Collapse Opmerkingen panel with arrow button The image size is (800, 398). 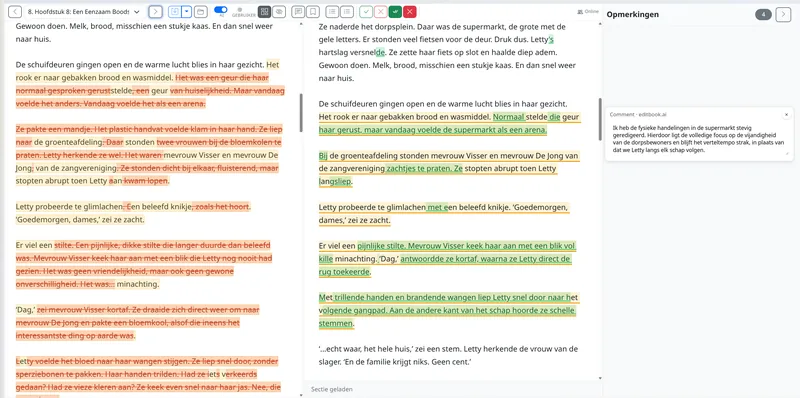point(783,14)
